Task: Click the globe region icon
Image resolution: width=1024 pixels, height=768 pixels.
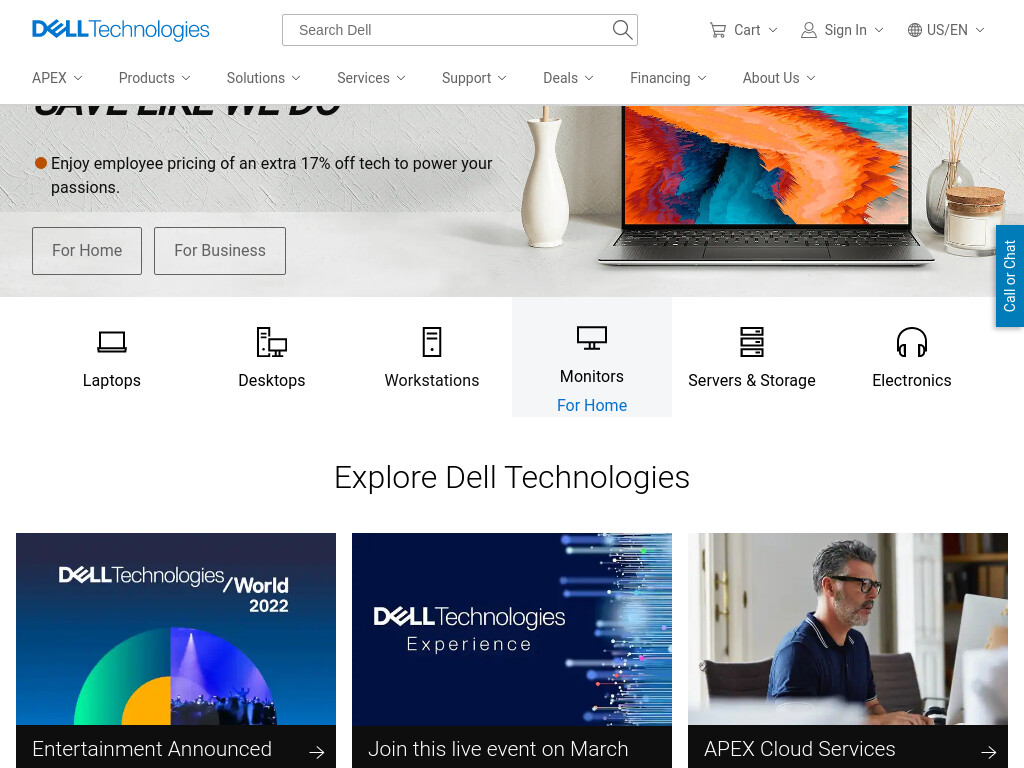Action: pos(915,30)
